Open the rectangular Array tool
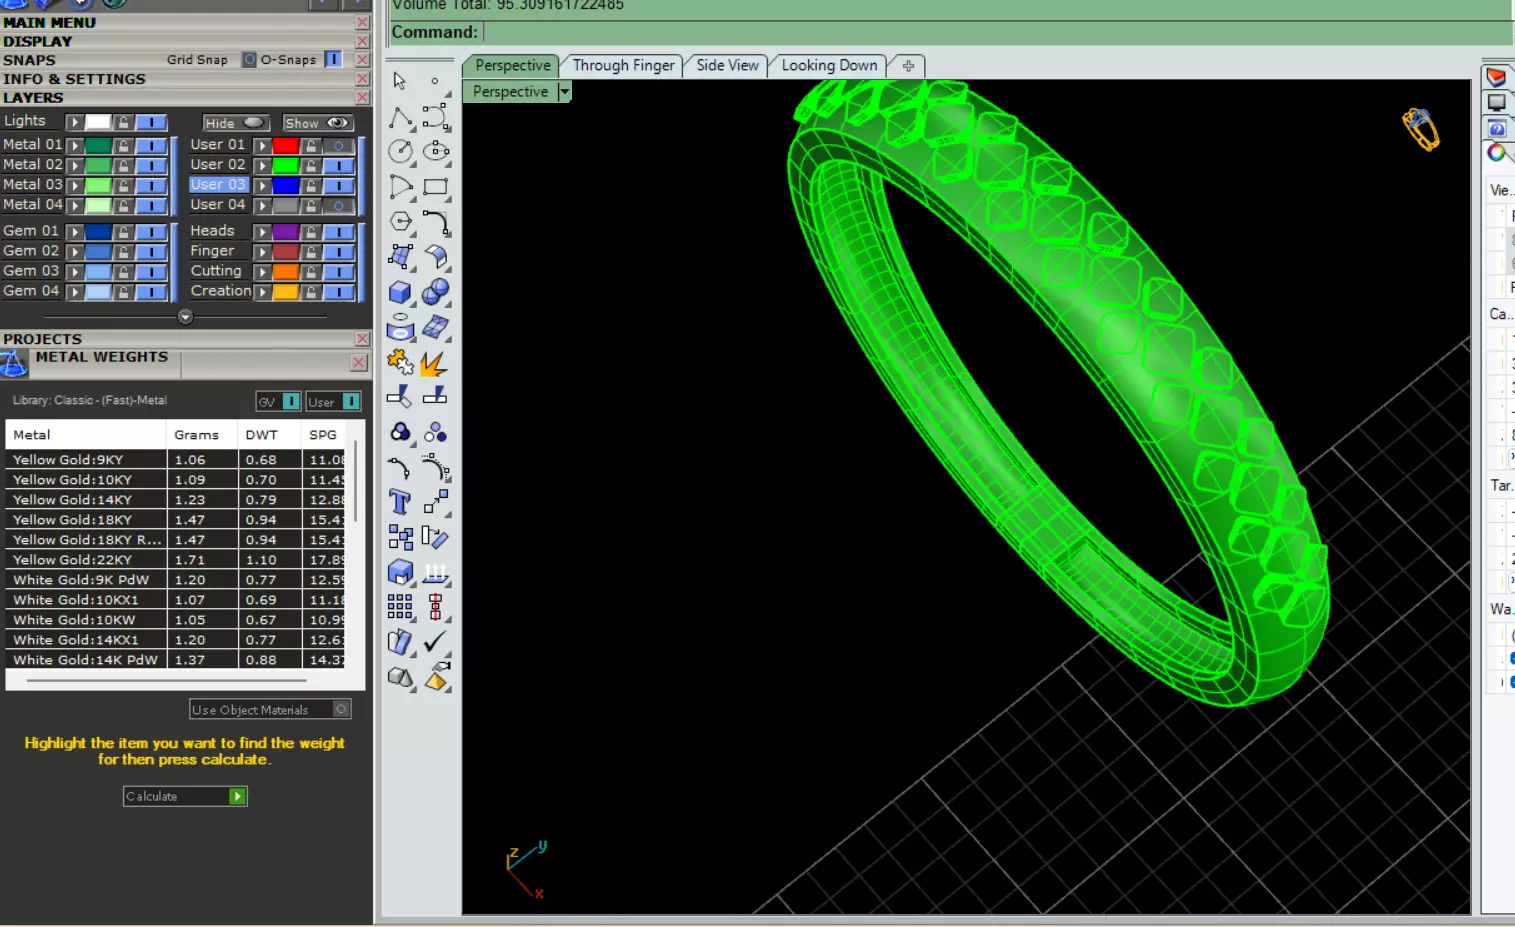Viewport: 1515px width, 927px height. pos(400,607)
